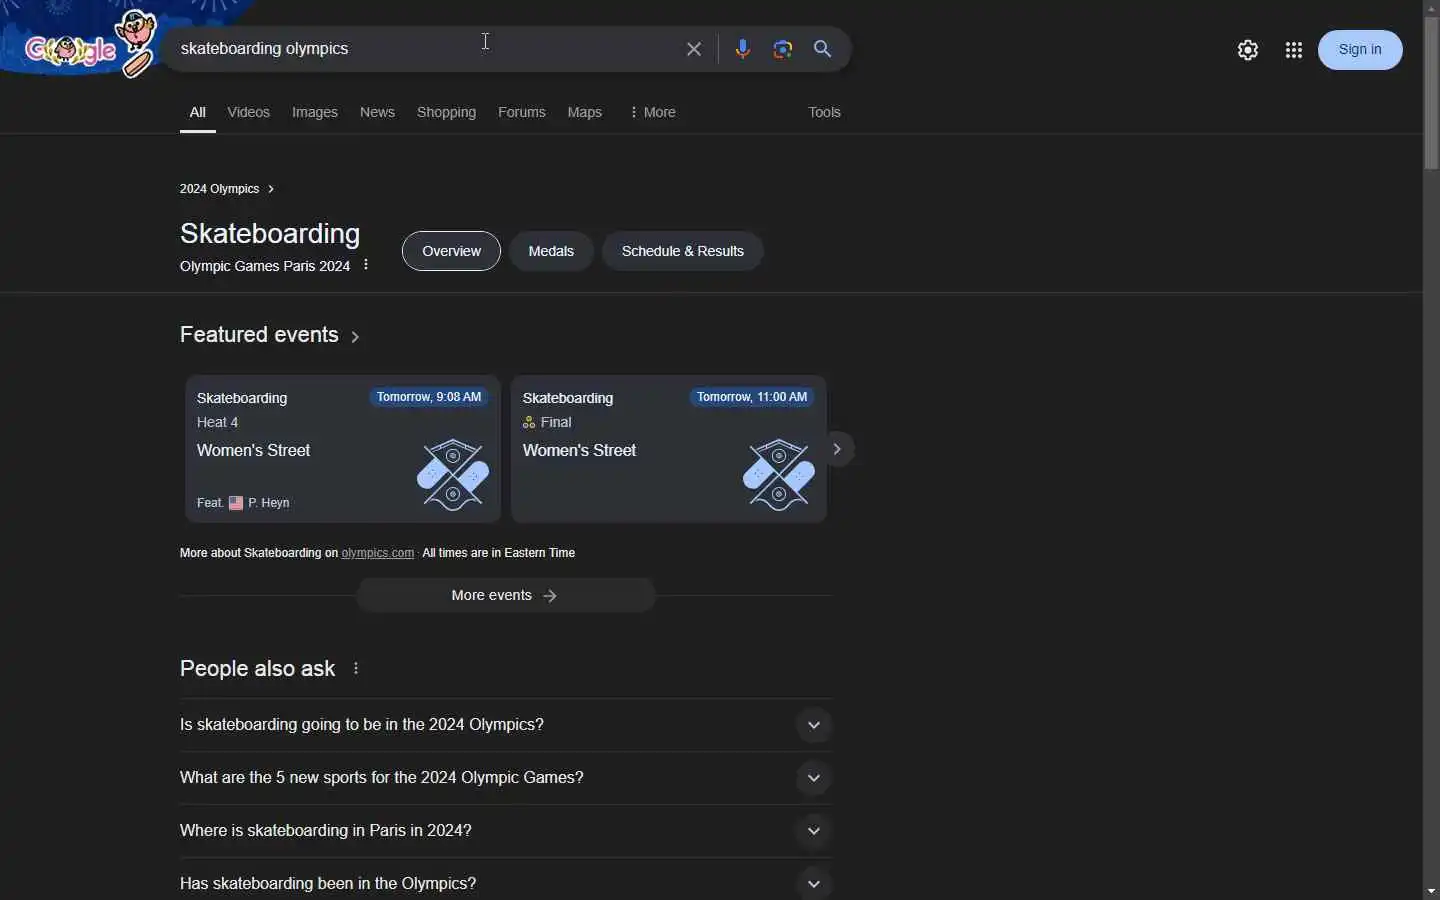Click skateboard pictogram on Final card

(x=780, y=474)
